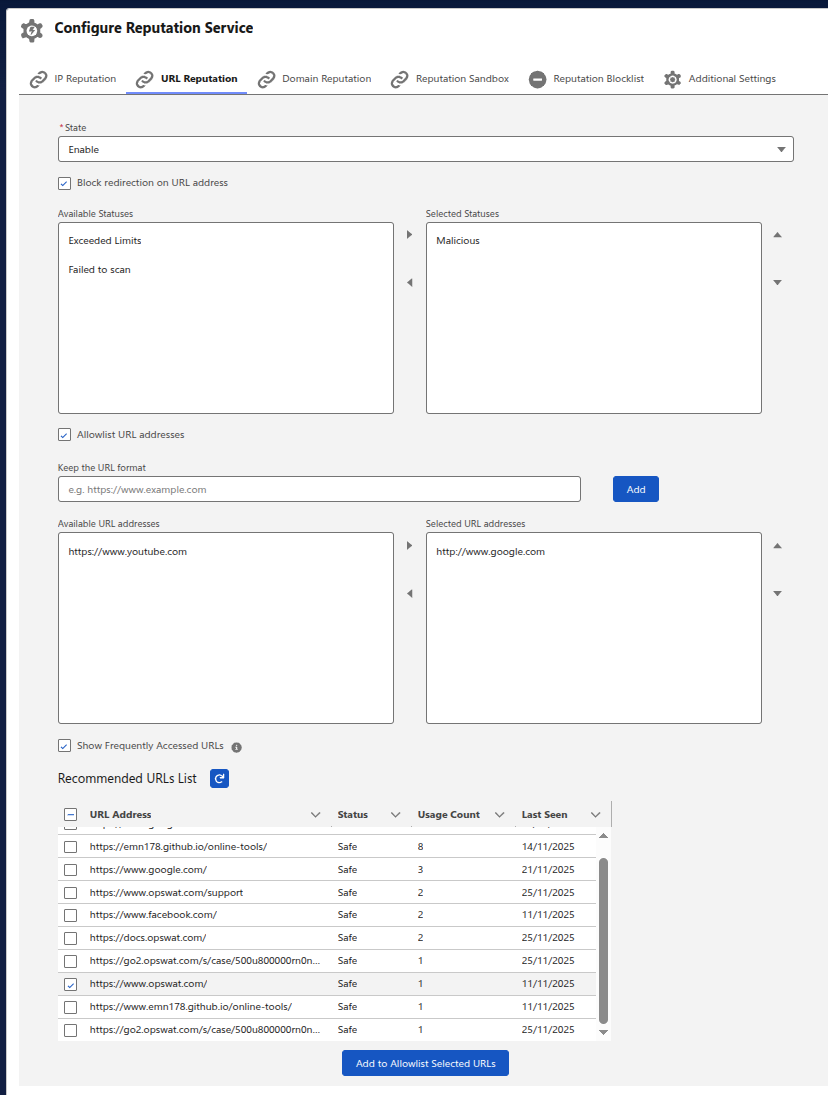Move selected status up in order
The image size is (828, 1095).
pyautogui.click(x=777, y=235)
